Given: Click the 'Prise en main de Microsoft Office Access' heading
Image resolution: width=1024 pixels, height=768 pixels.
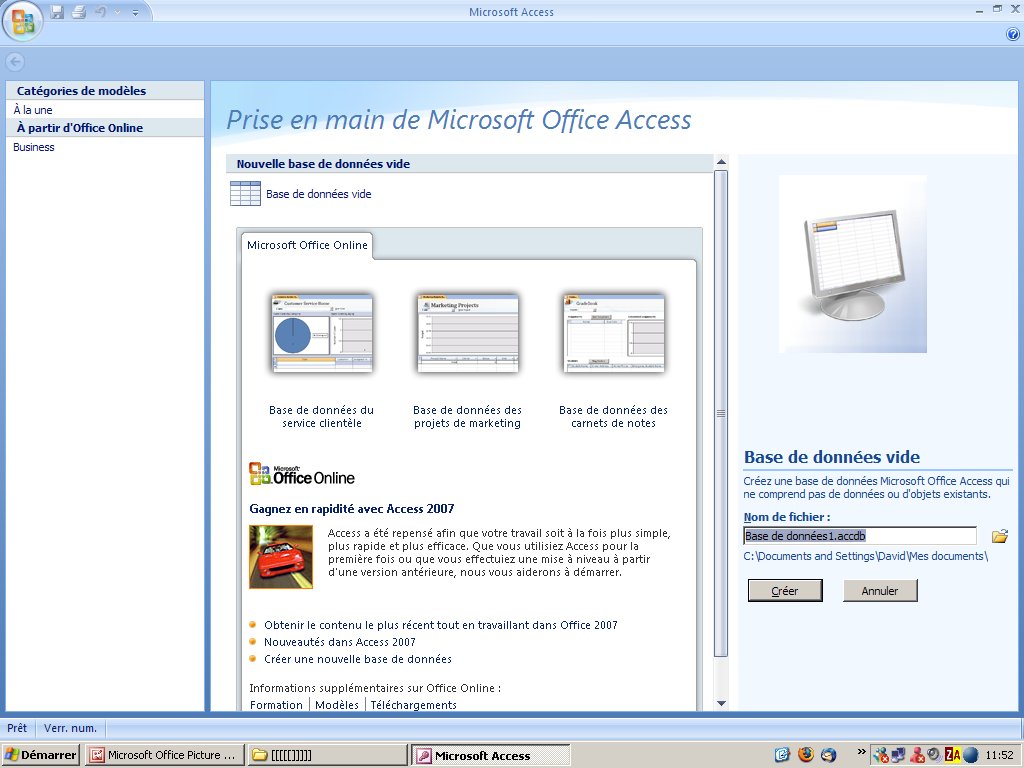Looking at the screenshot, I should click(458, 120).
